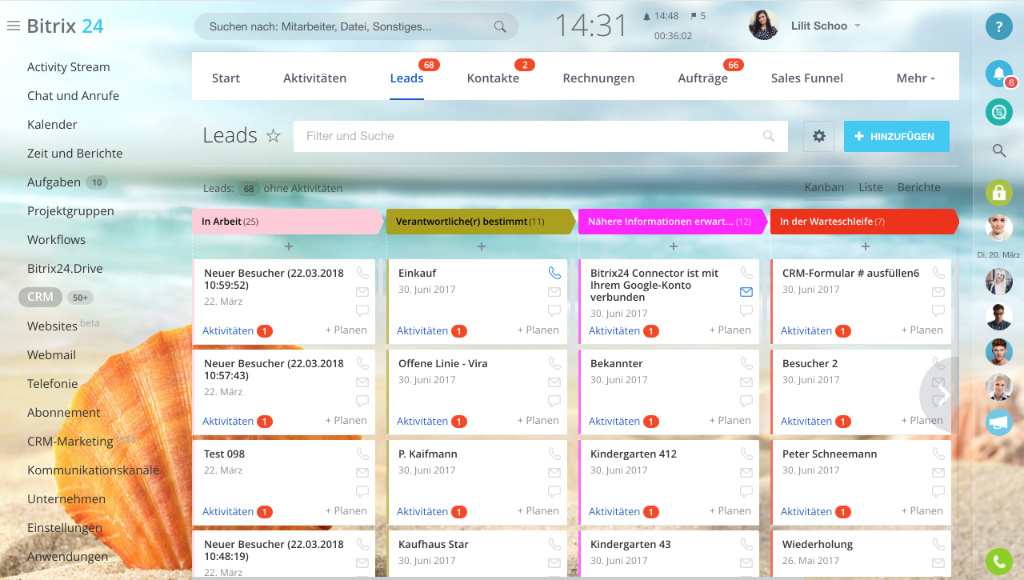Screen dimensions: 1024x580
Task: Open the Offene Linie - Vira lead
Action: tap(443, 364)
